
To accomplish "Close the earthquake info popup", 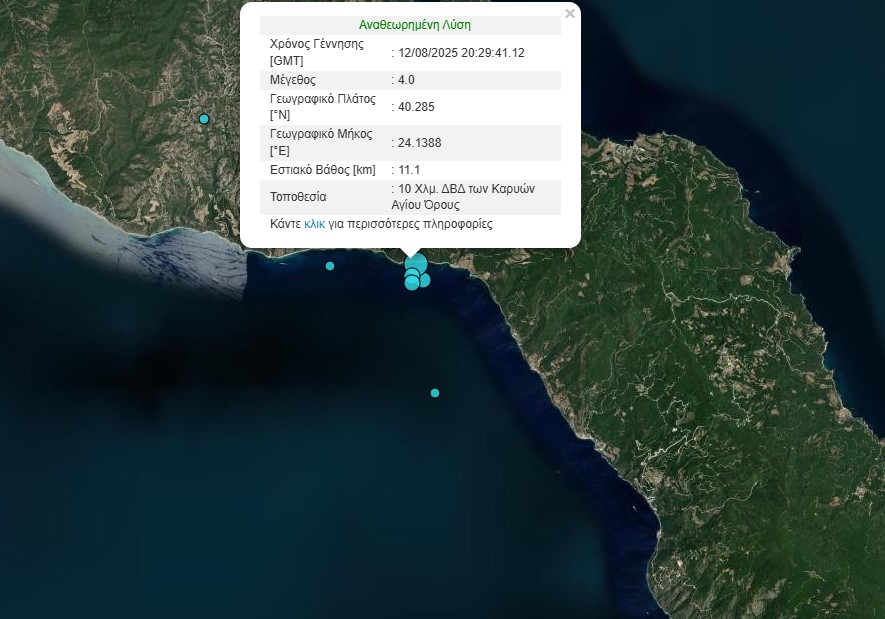I will pos(570,14).
